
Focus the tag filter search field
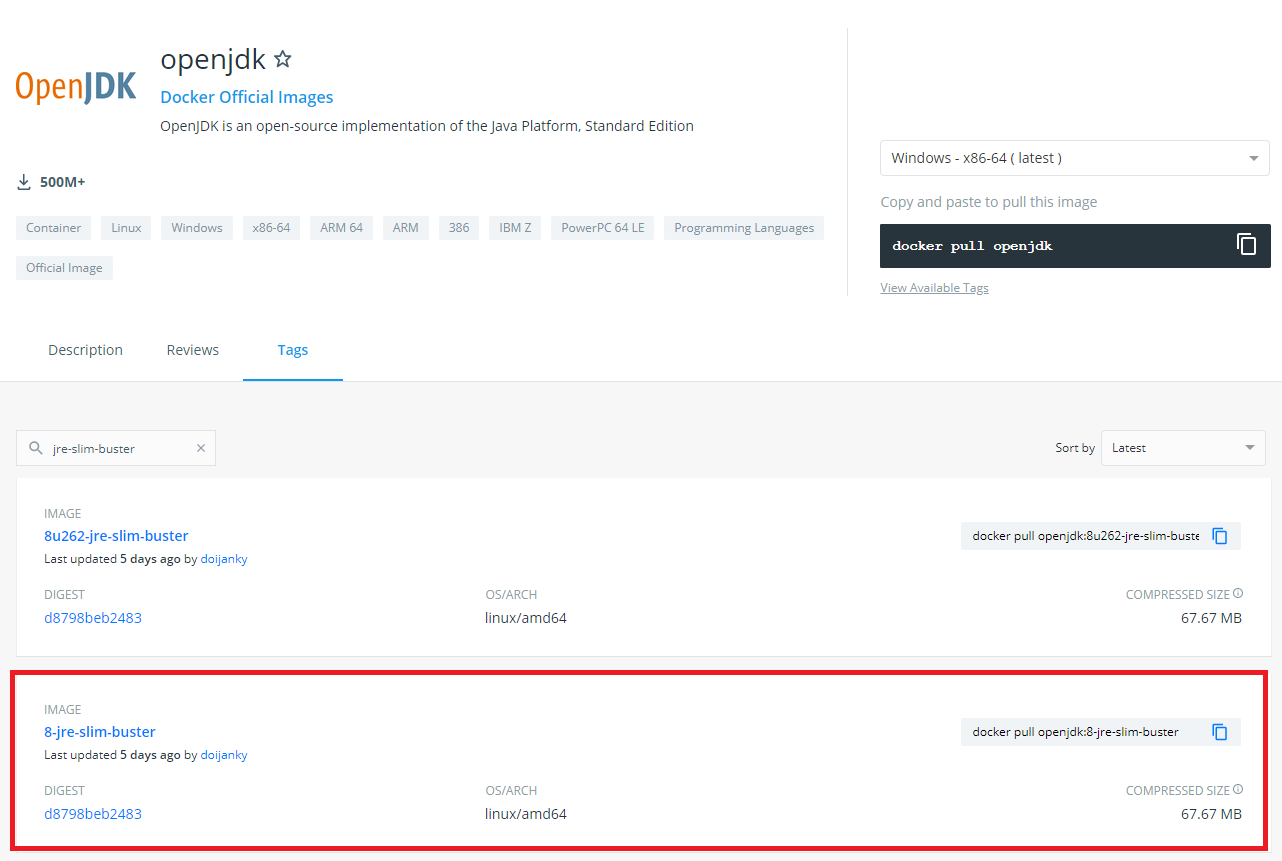pos(116,448)
